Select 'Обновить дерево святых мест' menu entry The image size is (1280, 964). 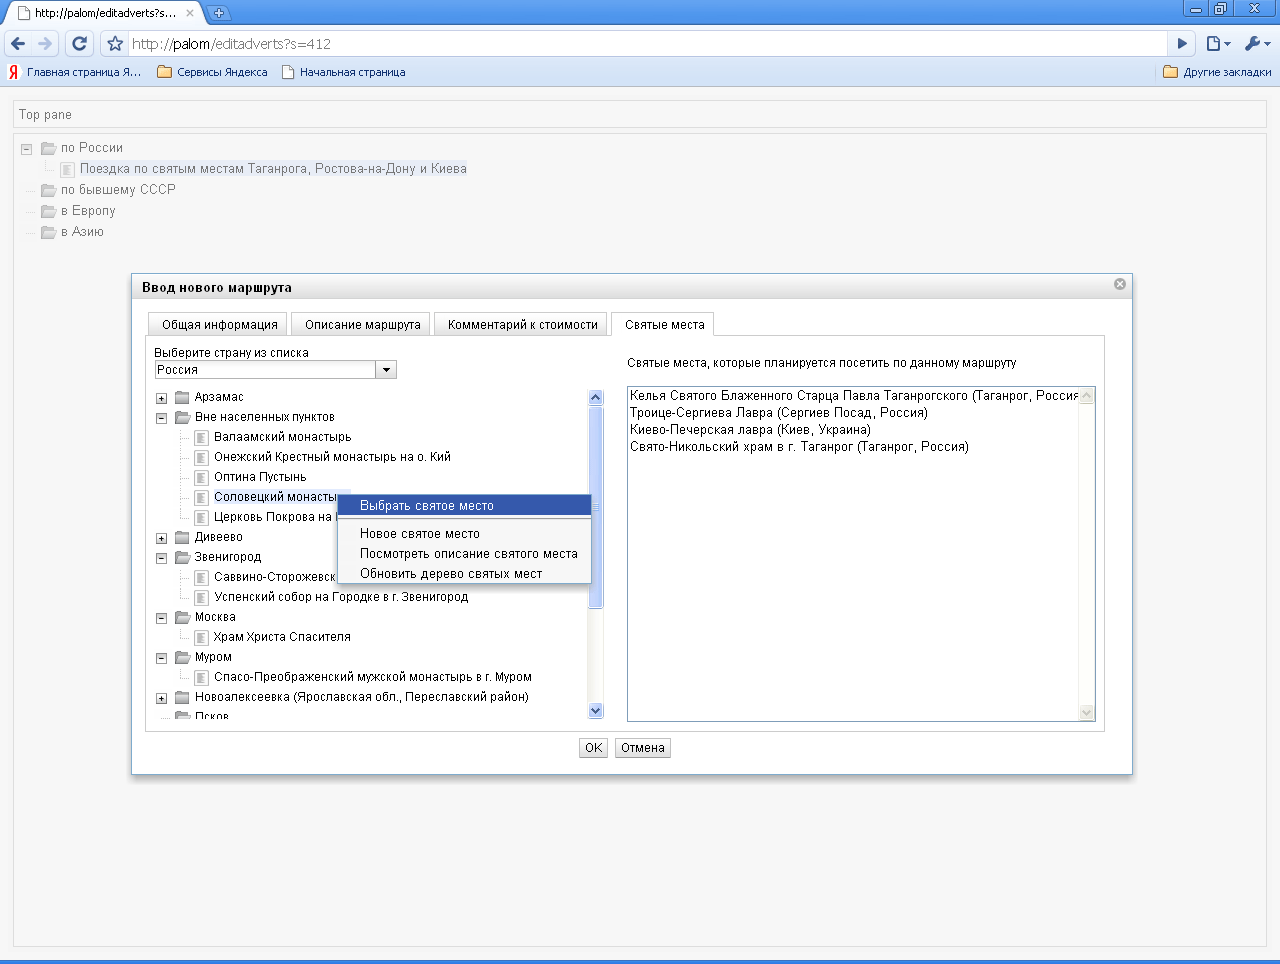point(451,574)
